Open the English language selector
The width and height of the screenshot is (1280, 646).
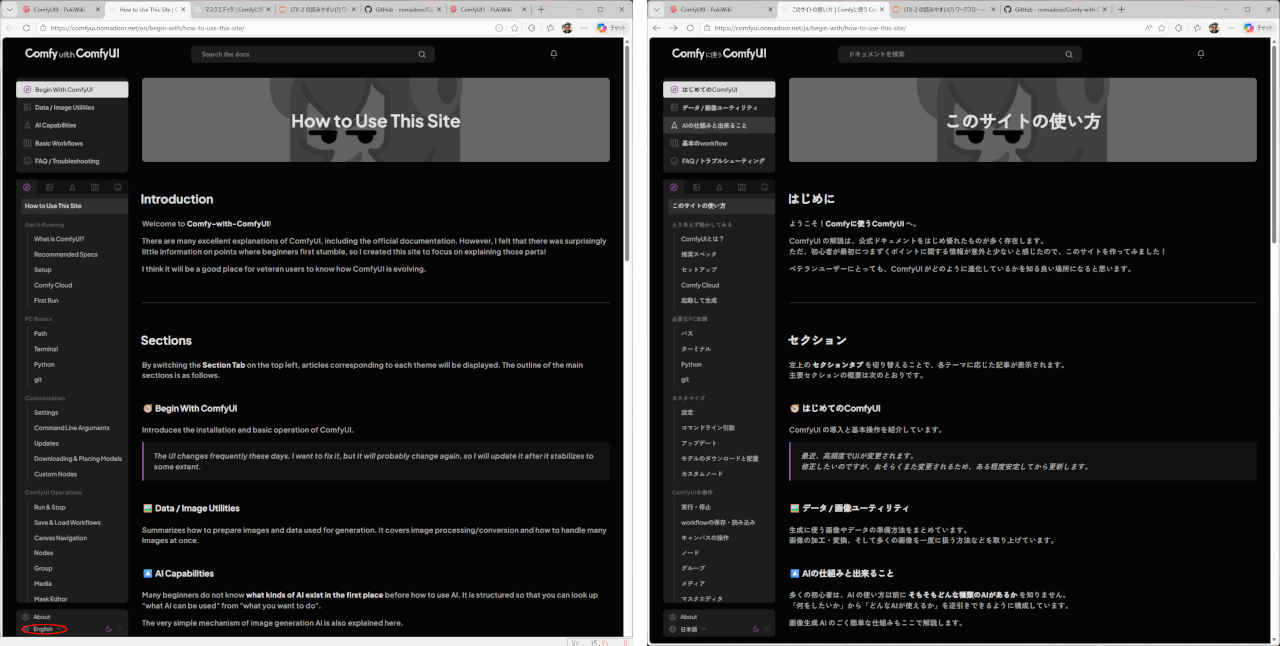[x=44, y=629]
